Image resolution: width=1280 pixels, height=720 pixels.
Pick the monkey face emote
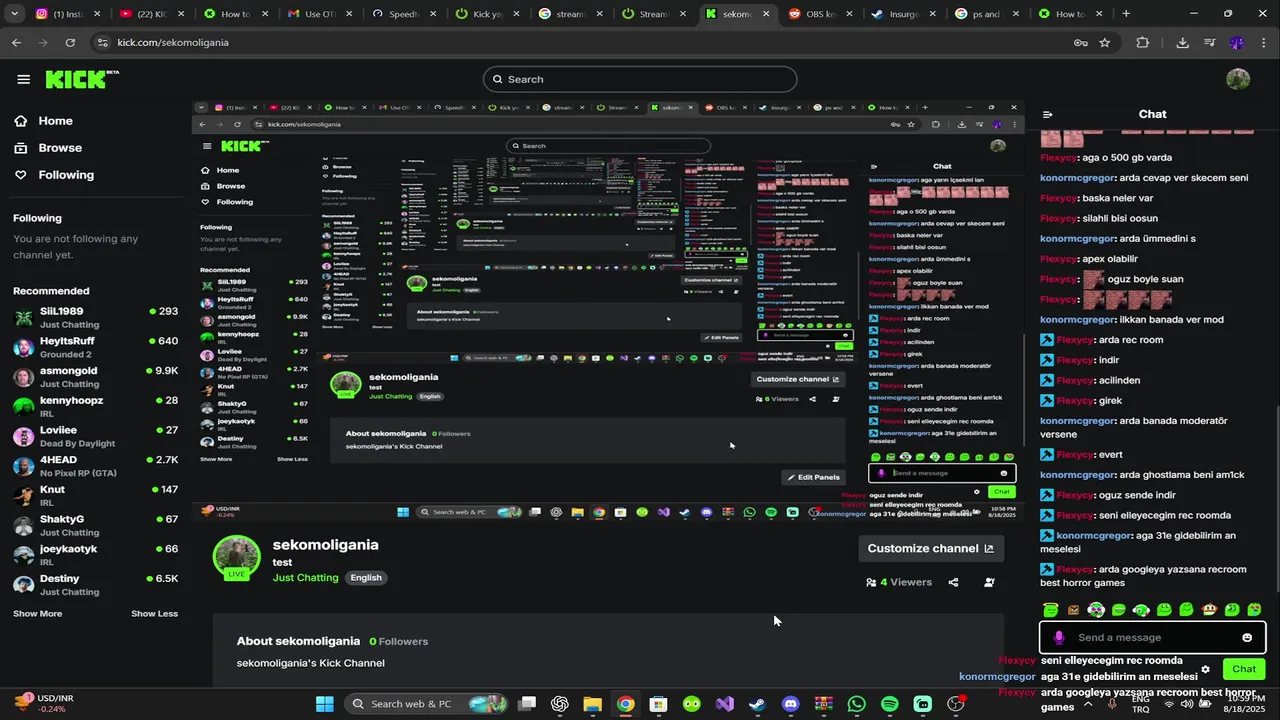point(1209,609)
